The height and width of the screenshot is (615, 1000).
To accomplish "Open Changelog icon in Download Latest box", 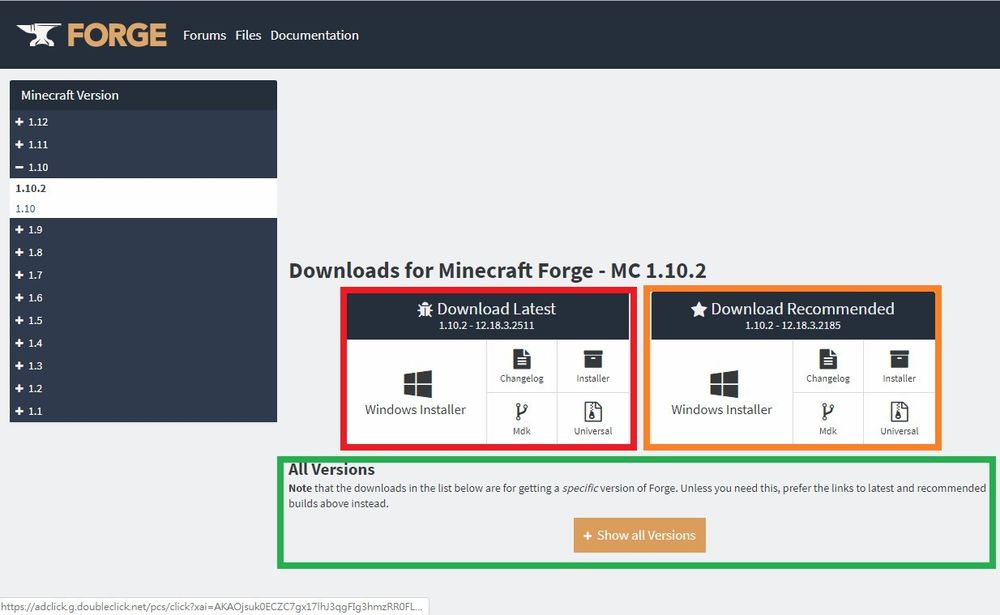I will click(x=521, y=359).
